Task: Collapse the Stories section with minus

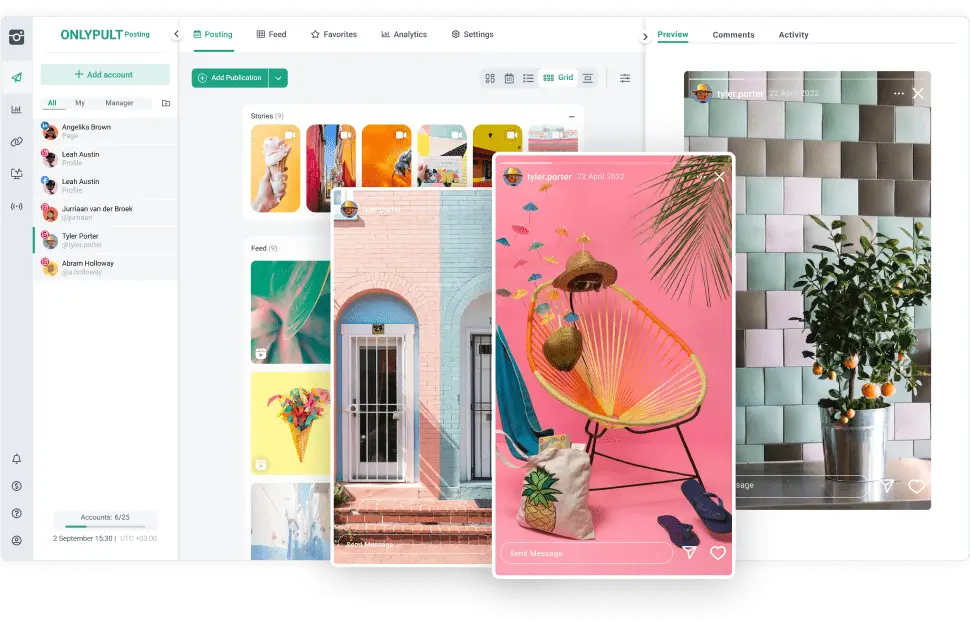Action: pyautogui.click(x=571, y=116)
